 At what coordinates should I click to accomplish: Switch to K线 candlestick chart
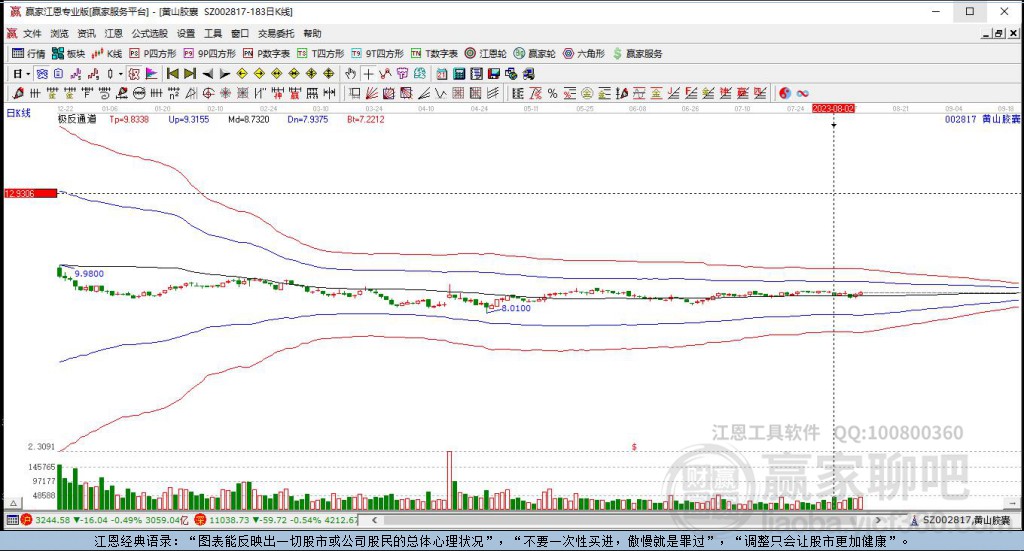click(108, 53)
